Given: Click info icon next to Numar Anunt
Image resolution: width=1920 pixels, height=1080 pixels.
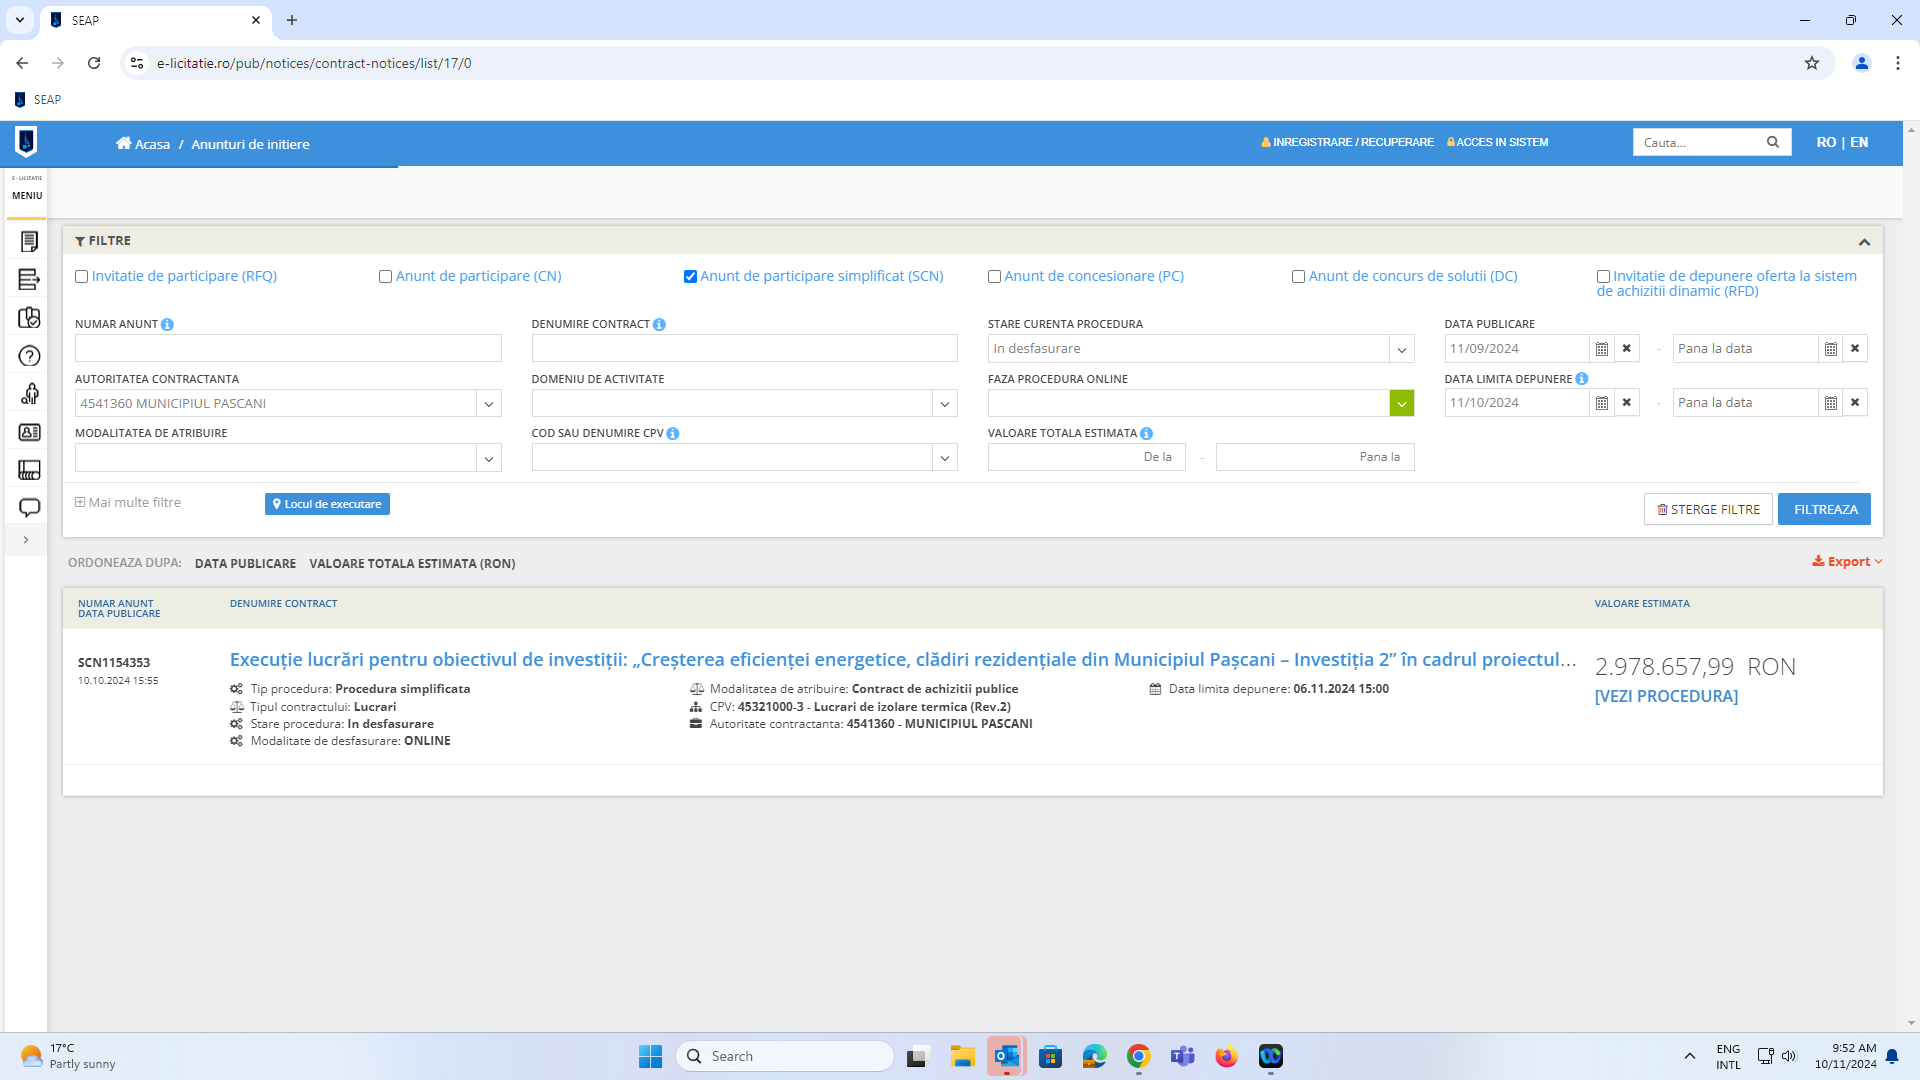Looking at the screenshot, I should [x=167, y=325].
